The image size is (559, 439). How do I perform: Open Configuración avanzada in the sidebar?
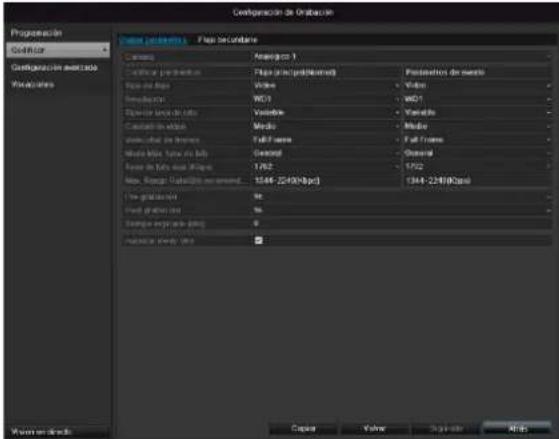[54, 67]
